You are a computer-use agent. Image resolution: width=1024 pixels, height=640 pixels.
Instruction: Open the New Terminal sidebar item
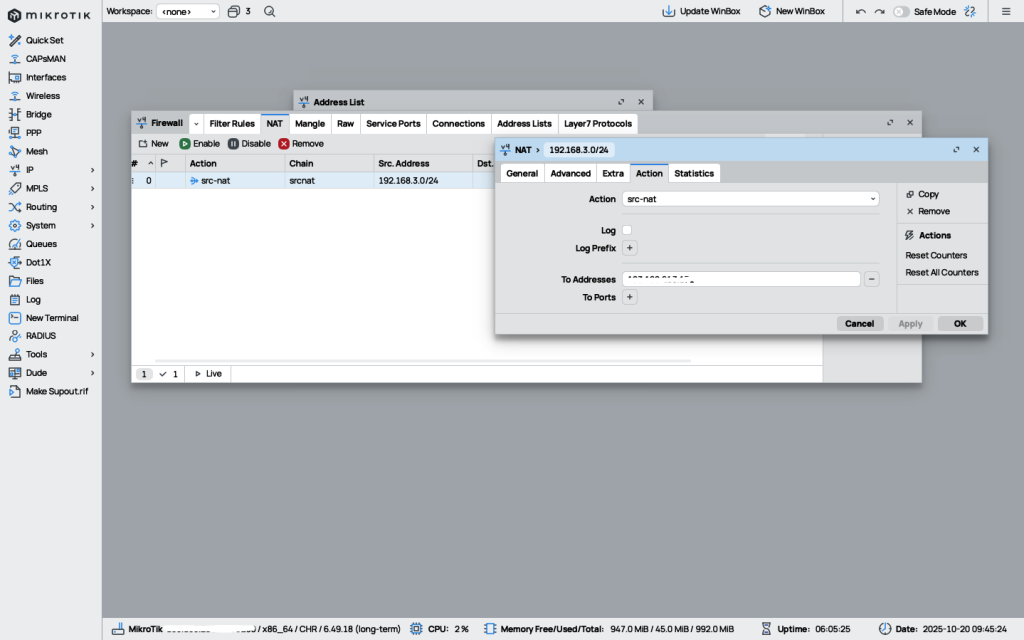coord(15,318)
